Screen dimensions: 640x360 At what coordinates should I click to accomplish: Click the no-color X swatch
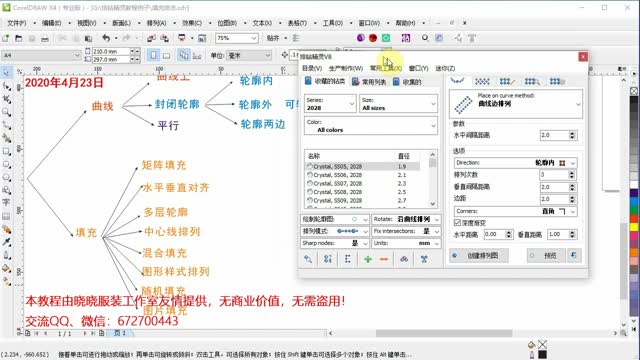pos(634,91)
